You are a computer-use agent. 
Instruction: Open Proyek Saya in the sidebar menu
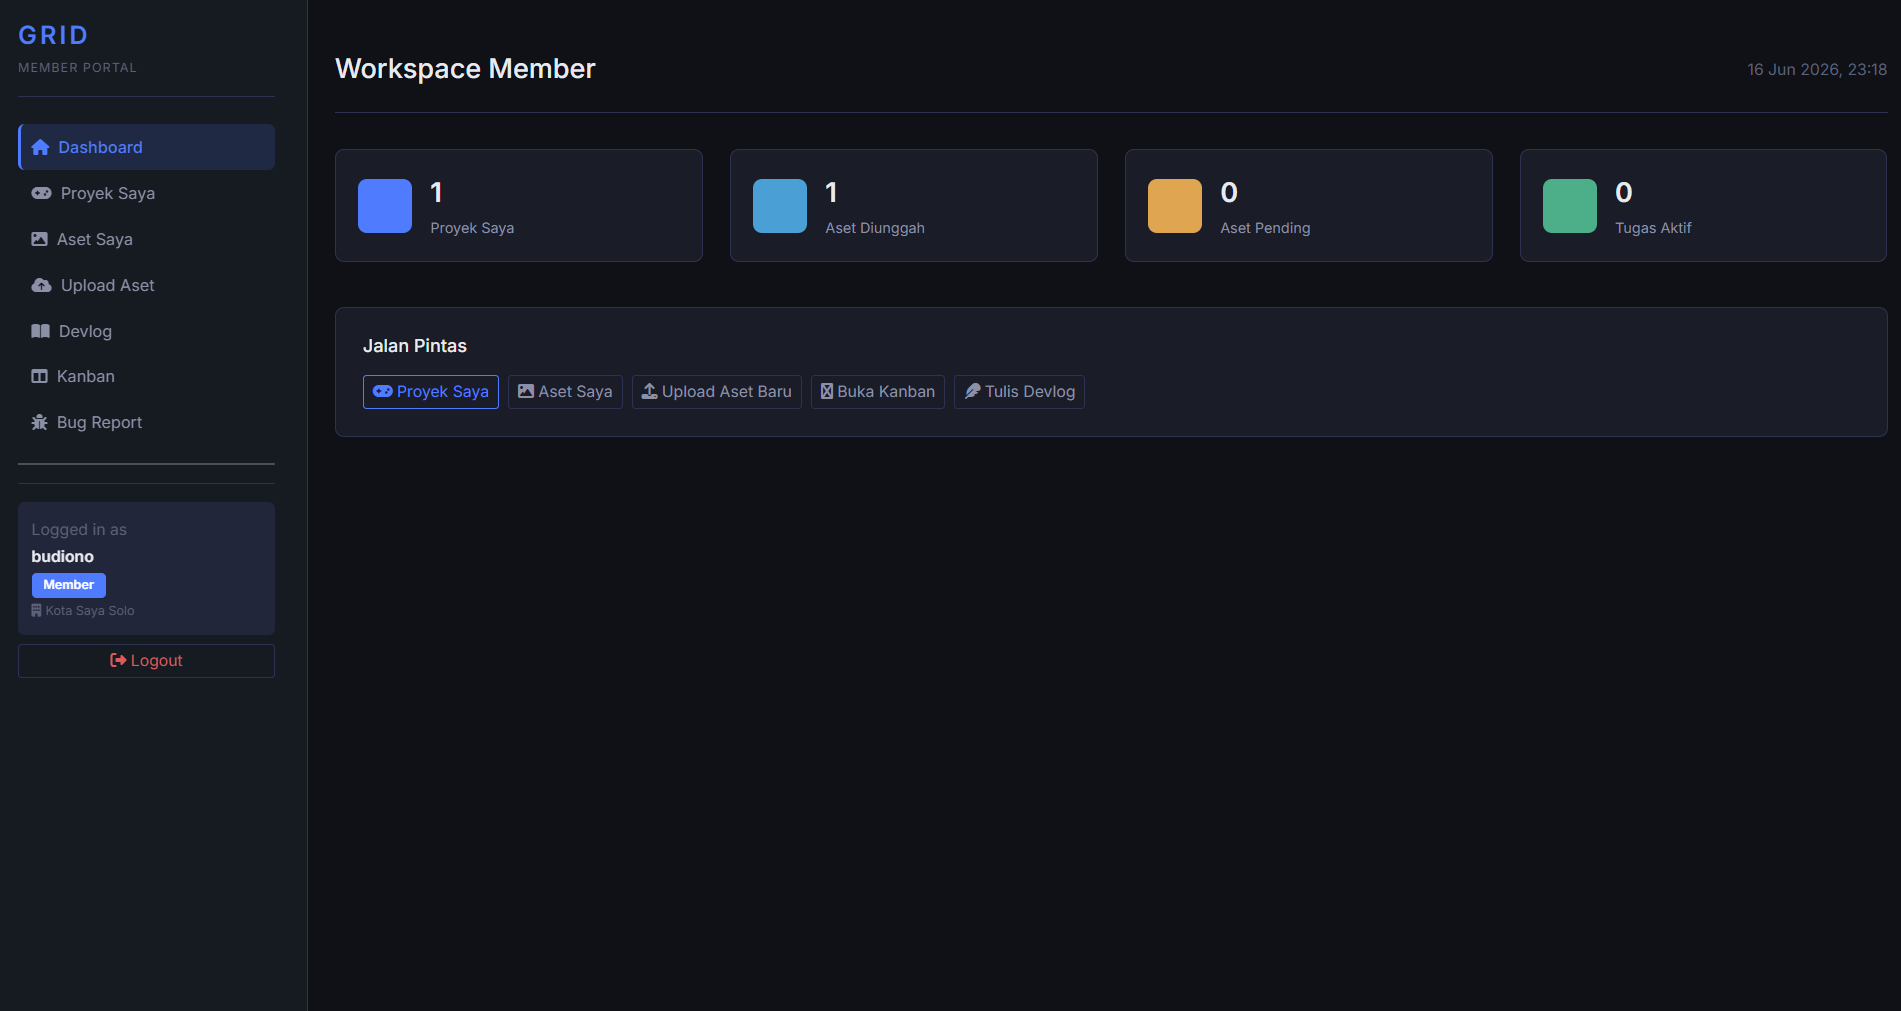[x=146, y=193]
